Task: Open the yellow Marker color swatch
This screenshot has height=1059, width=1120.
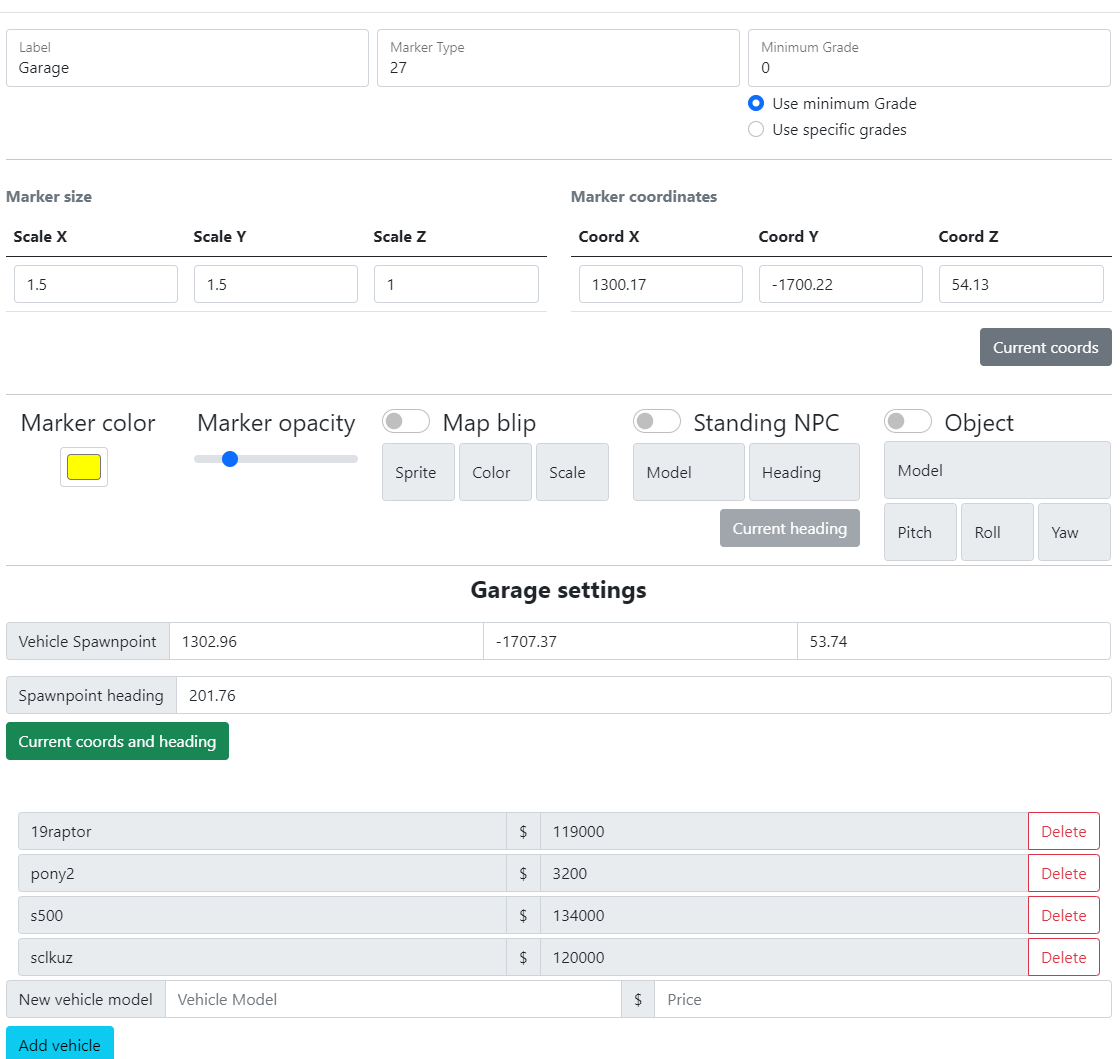Action: click(x=84, y=467)
